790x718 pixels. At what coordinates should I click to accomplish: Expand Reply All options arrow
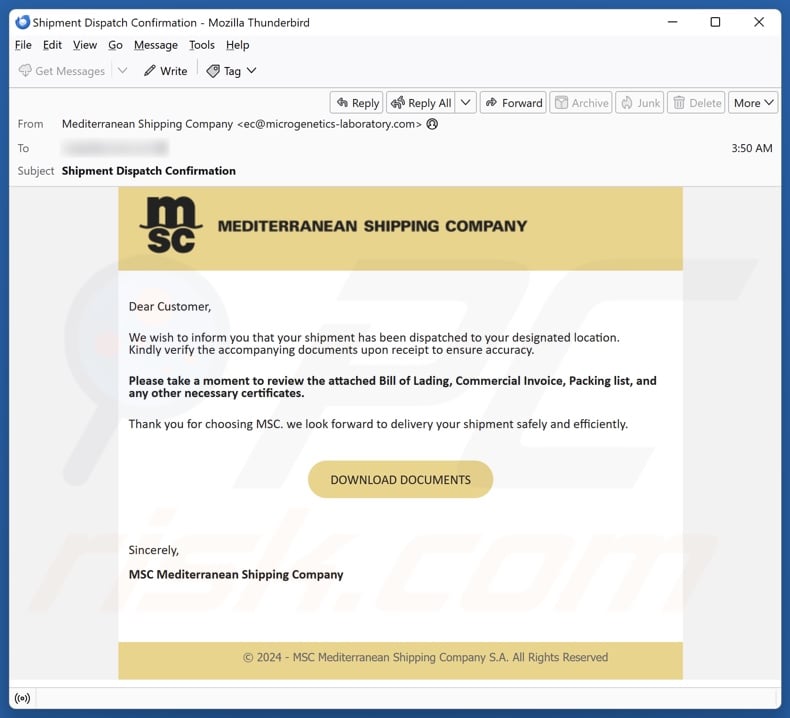466,103
